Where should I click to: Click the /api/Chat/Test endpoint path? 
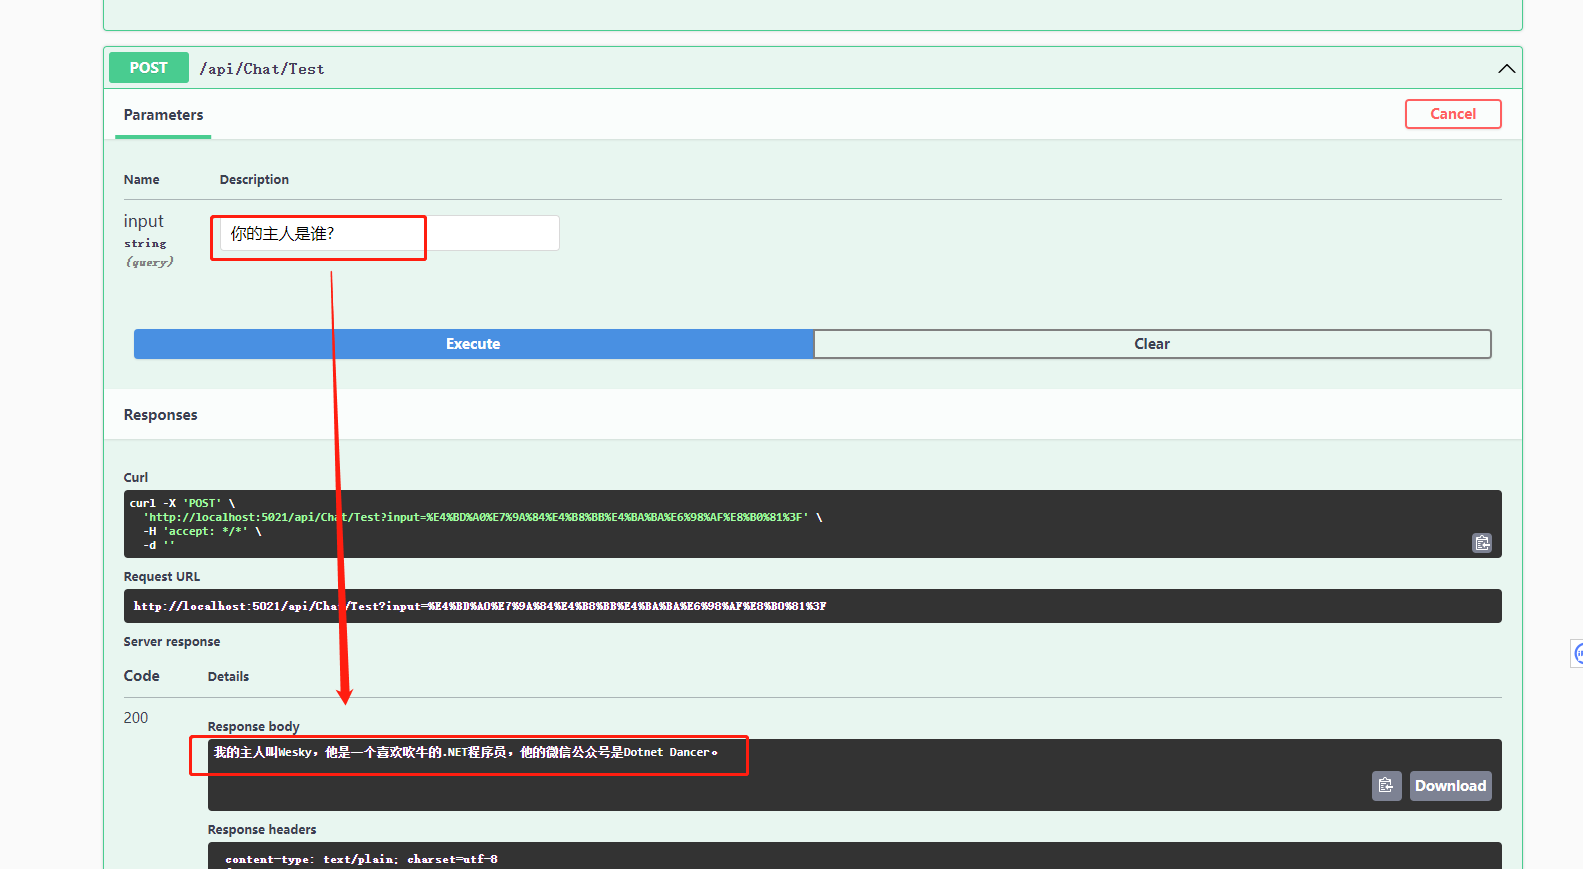[262, 69]
